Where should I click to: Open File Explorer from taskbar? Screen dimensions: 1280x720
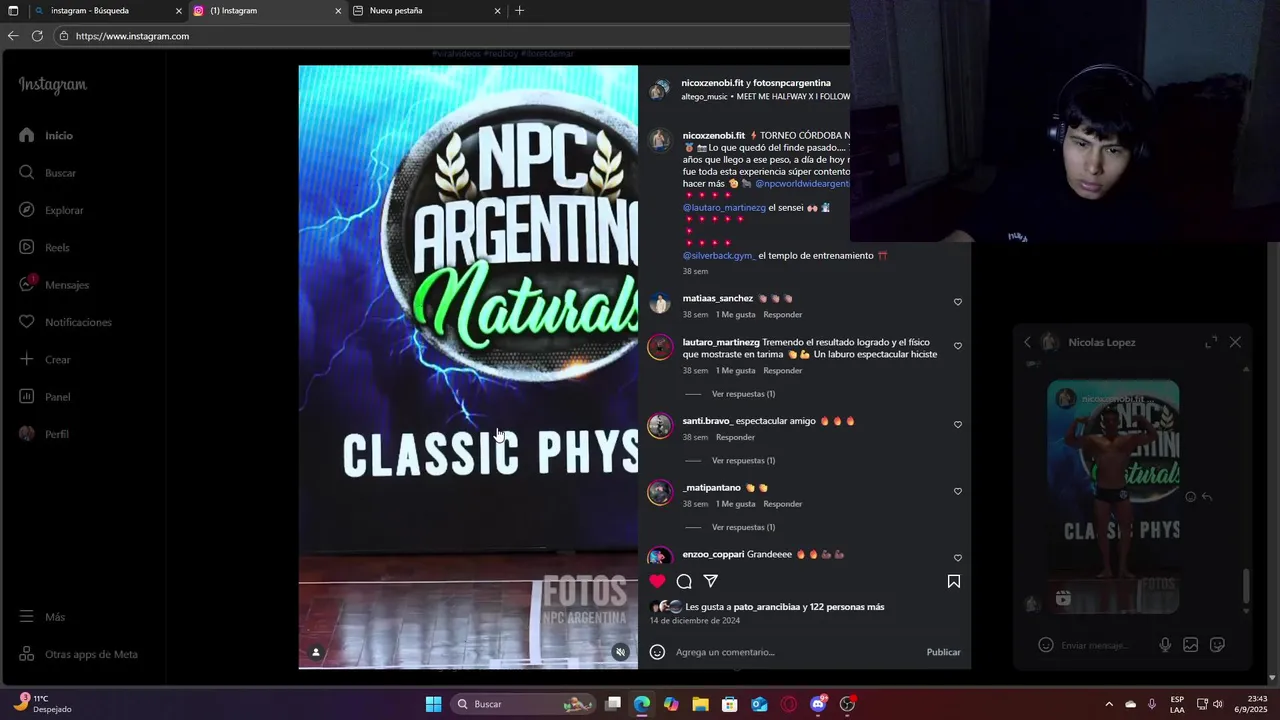(x=700, y=704)
